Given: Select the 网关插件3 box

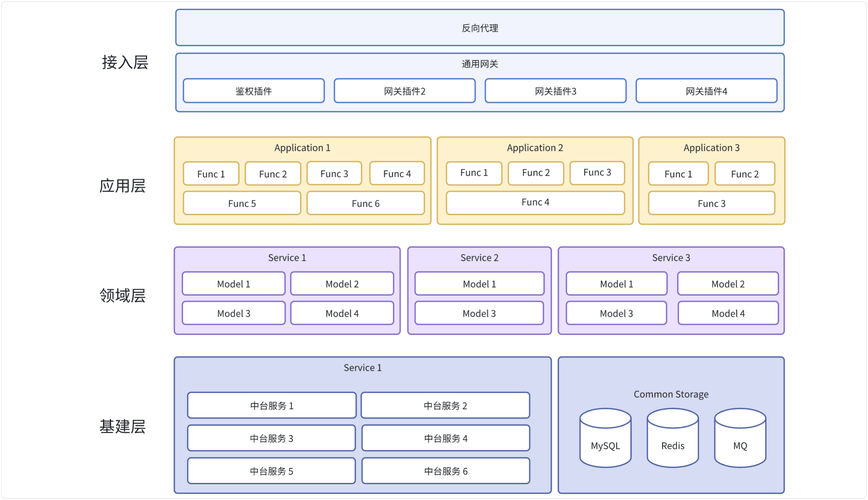Looking at the screenshot, I should click(x=555, y=91).
